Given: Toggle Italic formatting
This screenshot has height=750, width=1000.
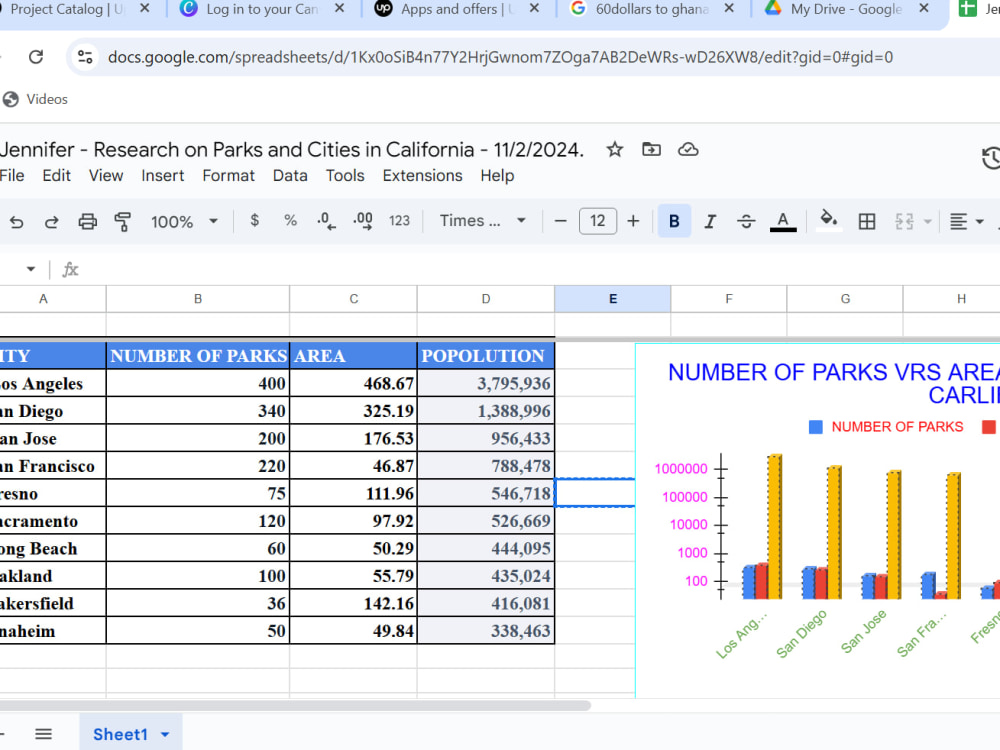Looking at the screenshot, I should [x=710, y=221].
